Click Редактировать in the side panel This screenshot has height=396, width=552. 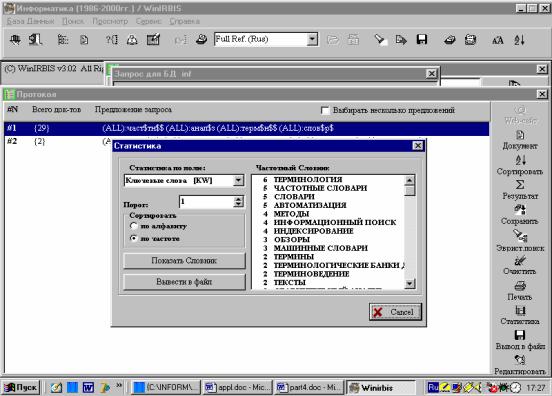520,365
